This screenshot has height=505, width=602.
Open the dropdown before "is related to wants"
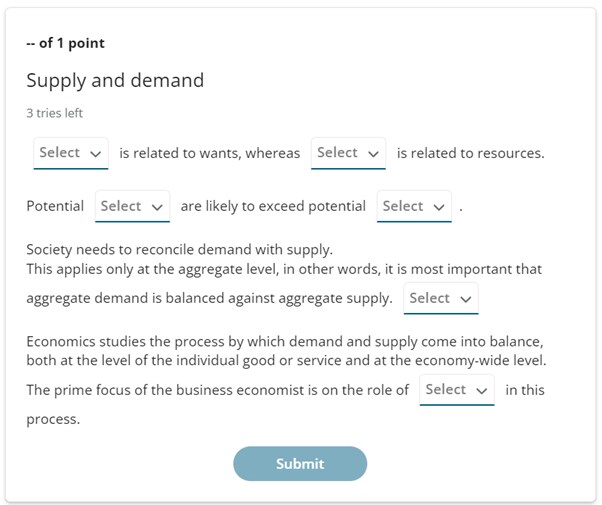click(x=70, y=153)
